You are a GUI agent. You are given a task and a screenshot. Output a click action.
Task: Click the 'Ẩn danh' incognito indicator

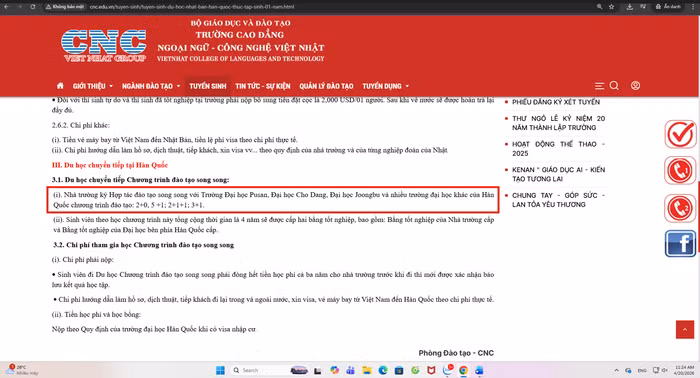pyautogui.click(x=668, y=7)
